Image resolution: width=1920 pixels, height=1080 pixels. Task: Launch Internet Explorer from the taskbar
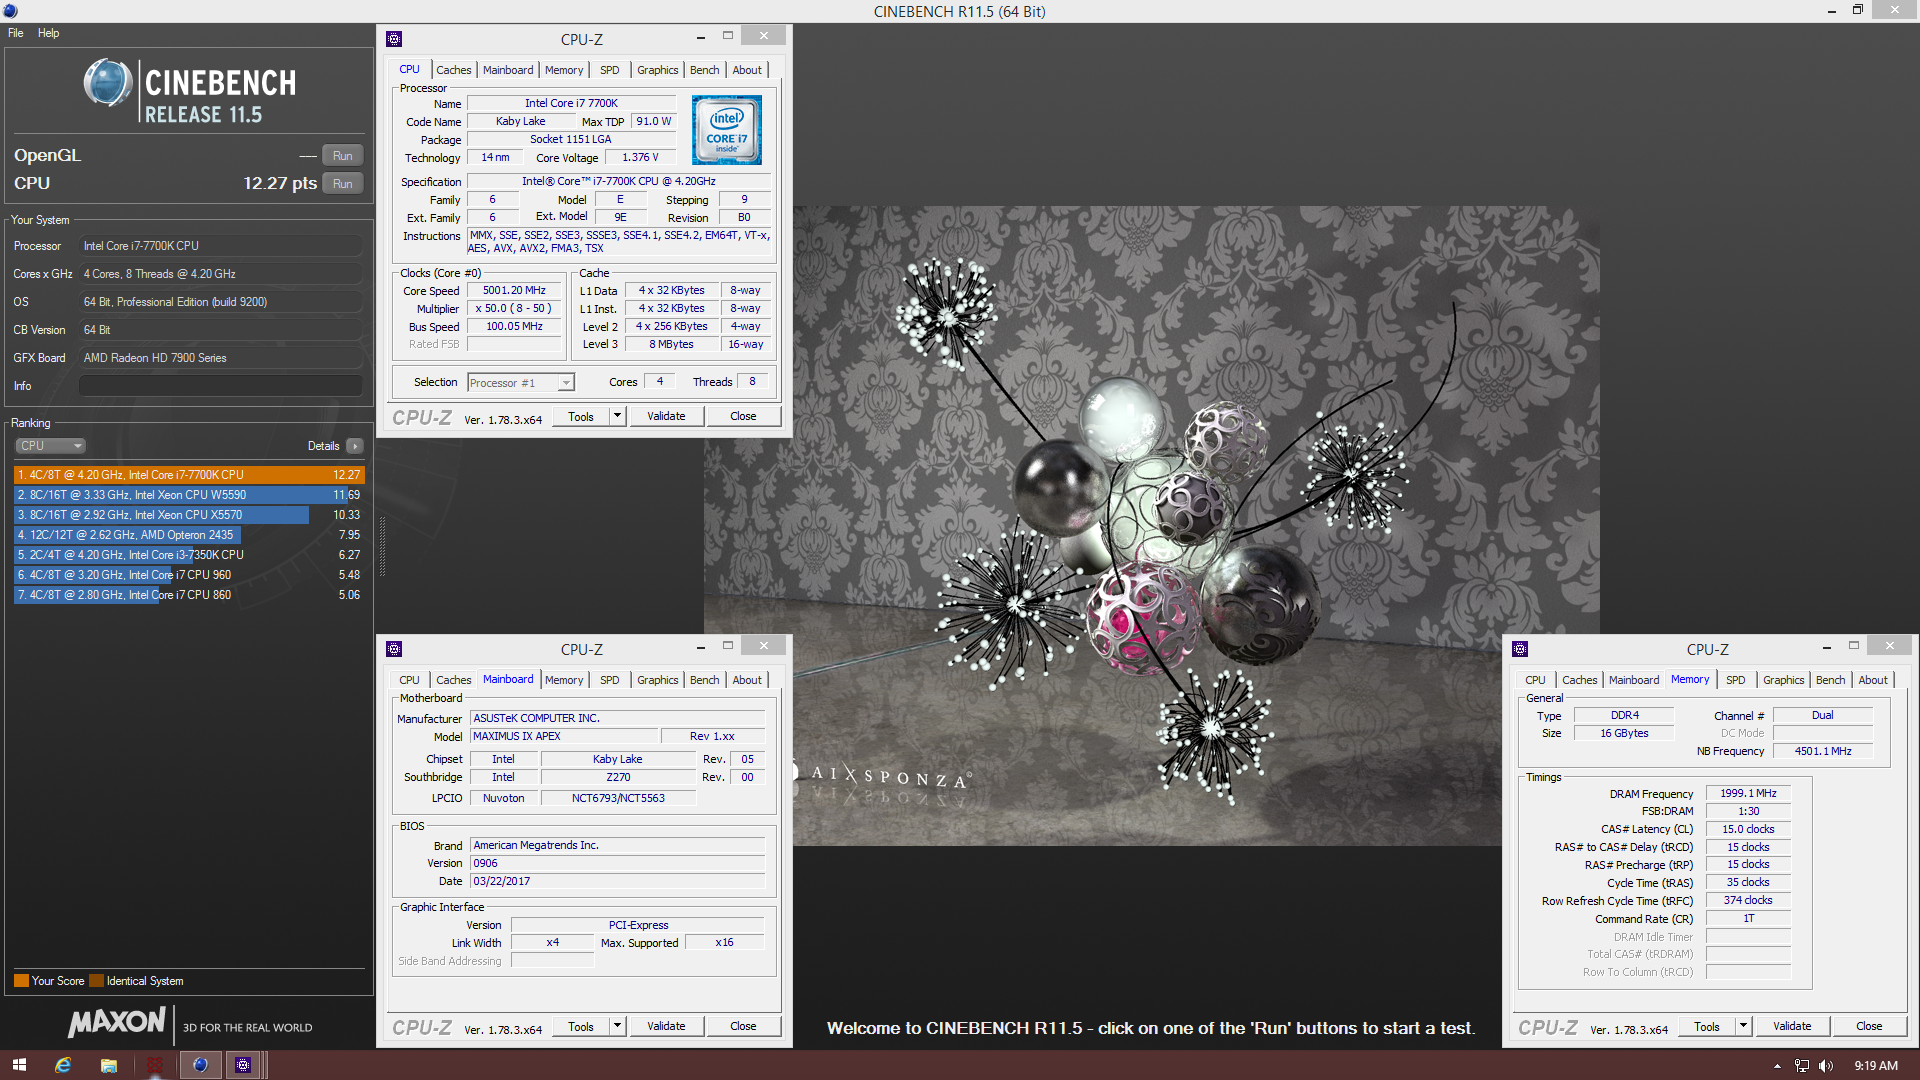pos(63,1065)
